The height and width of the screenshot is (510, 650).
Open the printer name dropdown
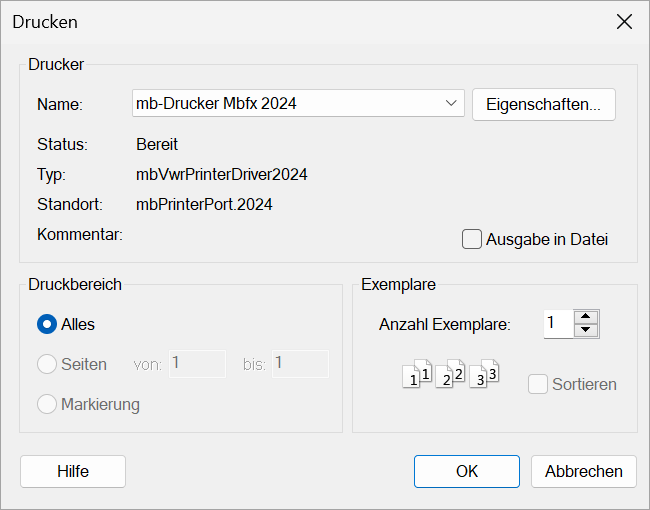point(451,103)
